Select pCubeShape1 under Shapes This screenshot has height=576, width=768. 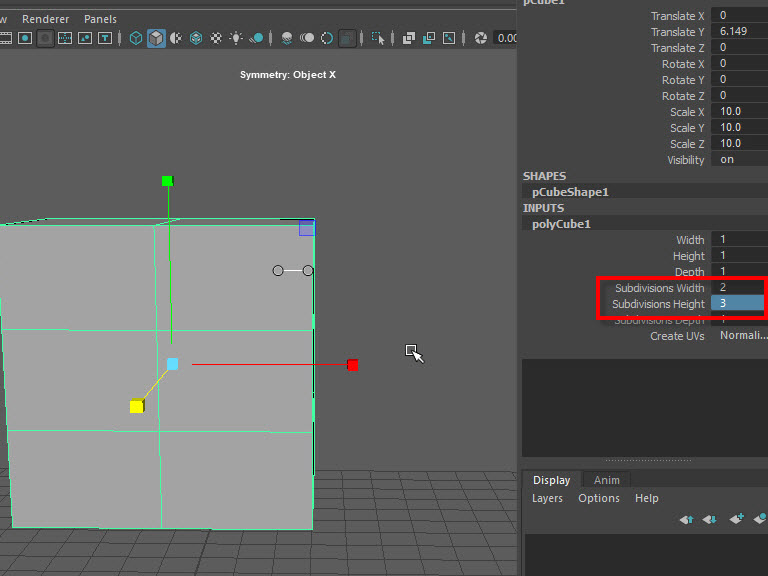point(570,192)
